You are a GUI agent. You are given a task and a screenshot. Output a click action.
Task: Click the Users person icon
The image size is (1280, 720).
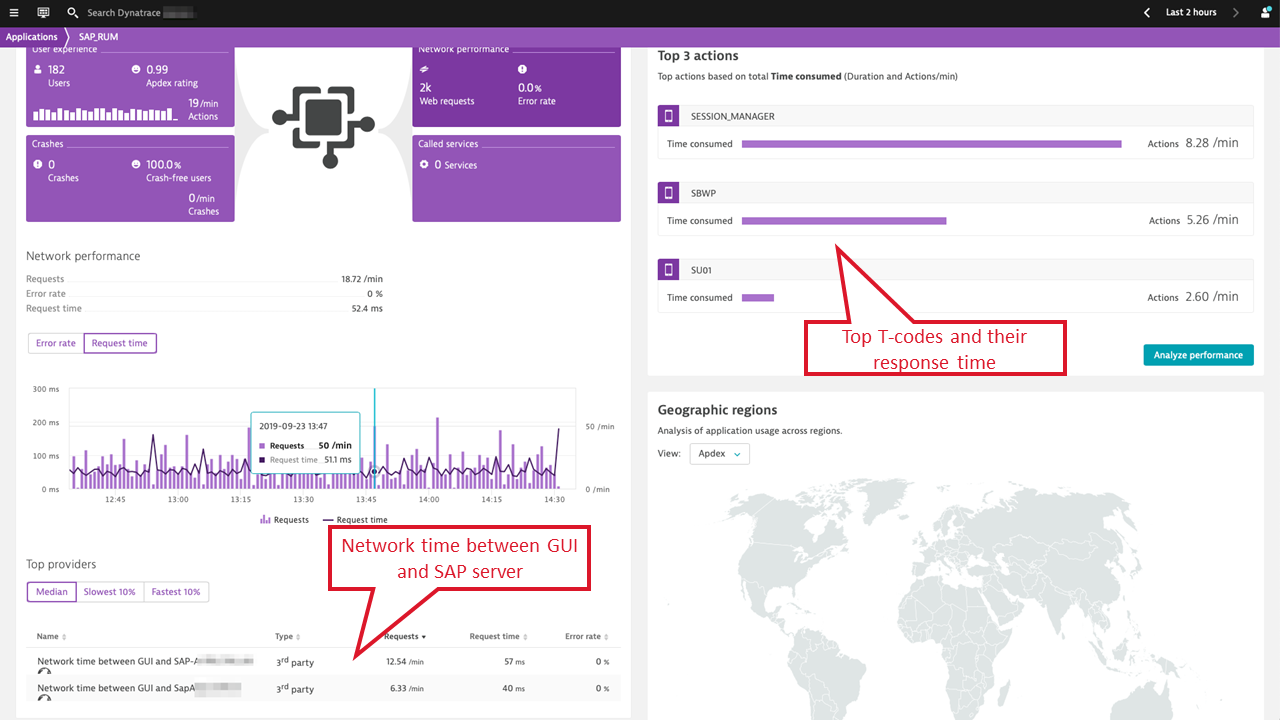(38, 70)
